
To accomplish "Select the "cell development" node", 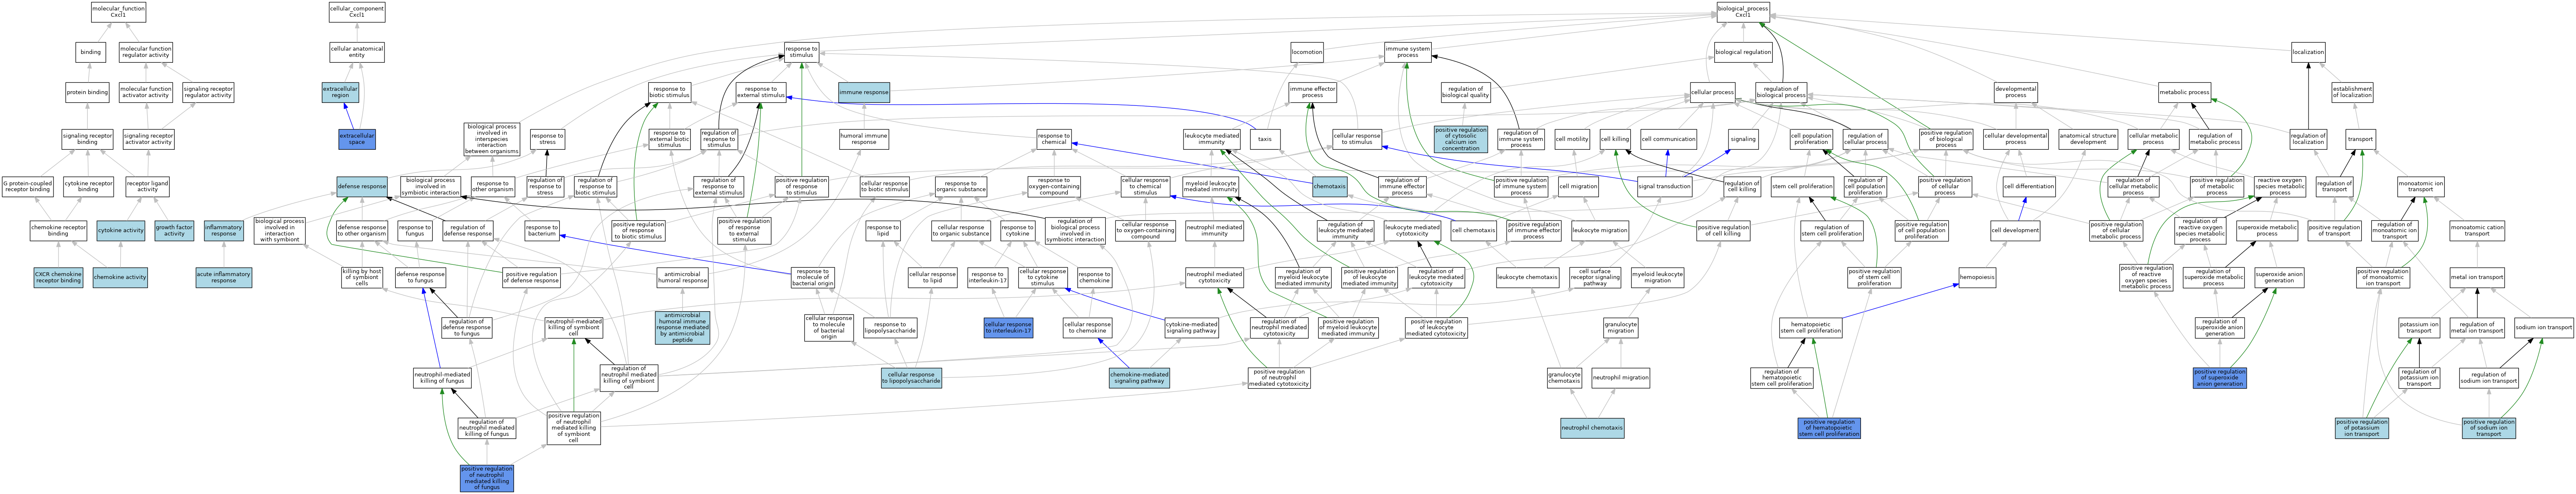I will click(2015, 230).
